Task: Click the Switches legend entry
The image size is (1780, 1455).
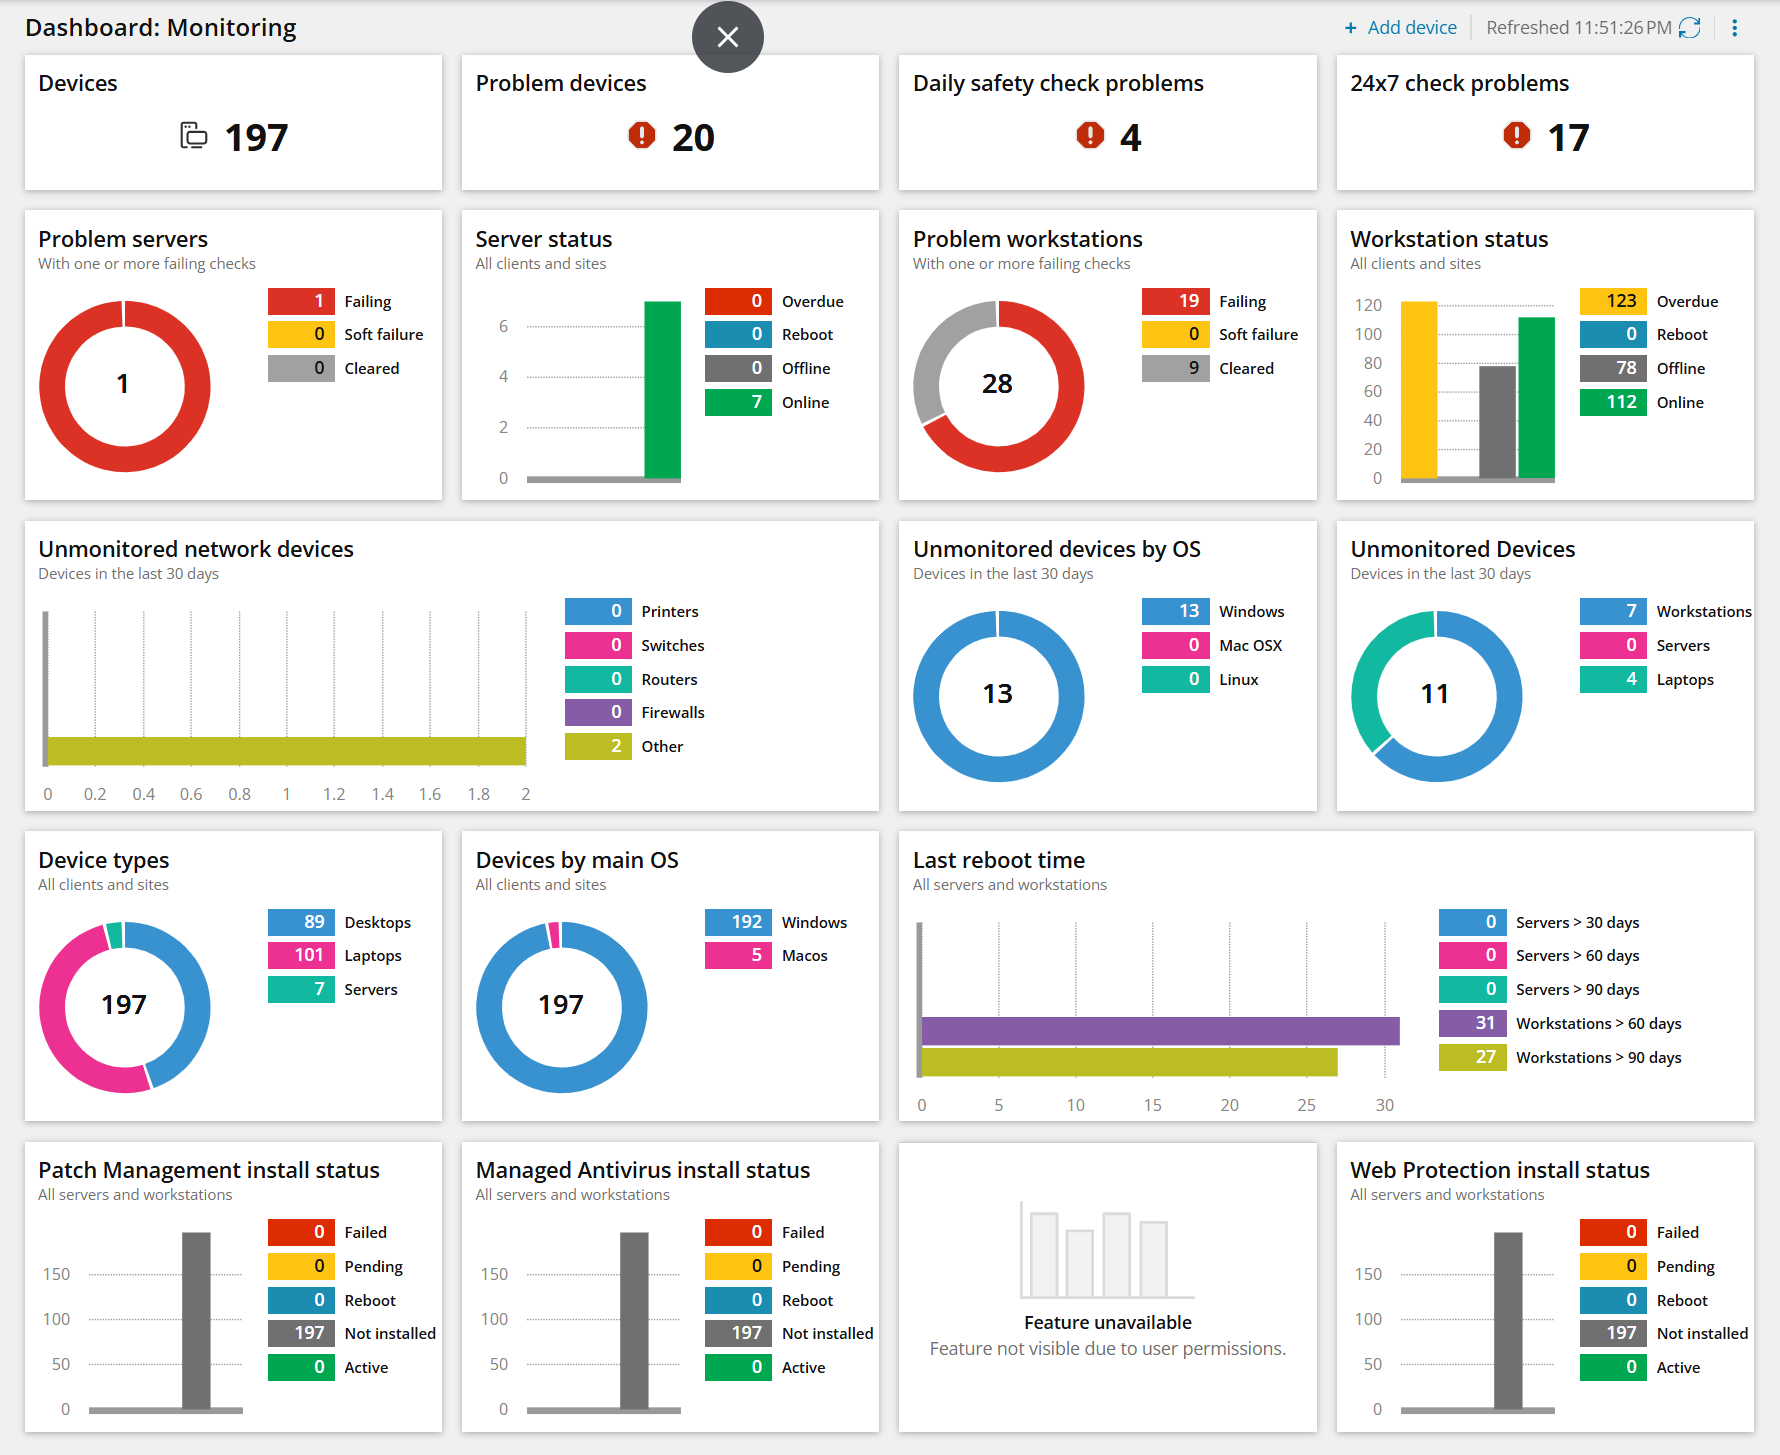Action: coord(635,645)
